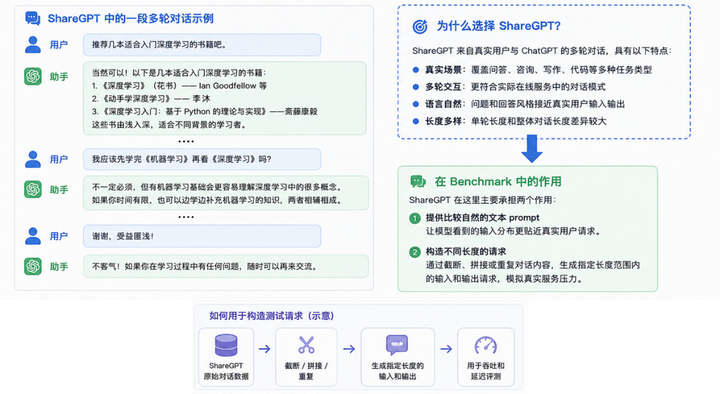Click the line 的输入和输出请求，模拟真实服务压力。

coord(503,278)
